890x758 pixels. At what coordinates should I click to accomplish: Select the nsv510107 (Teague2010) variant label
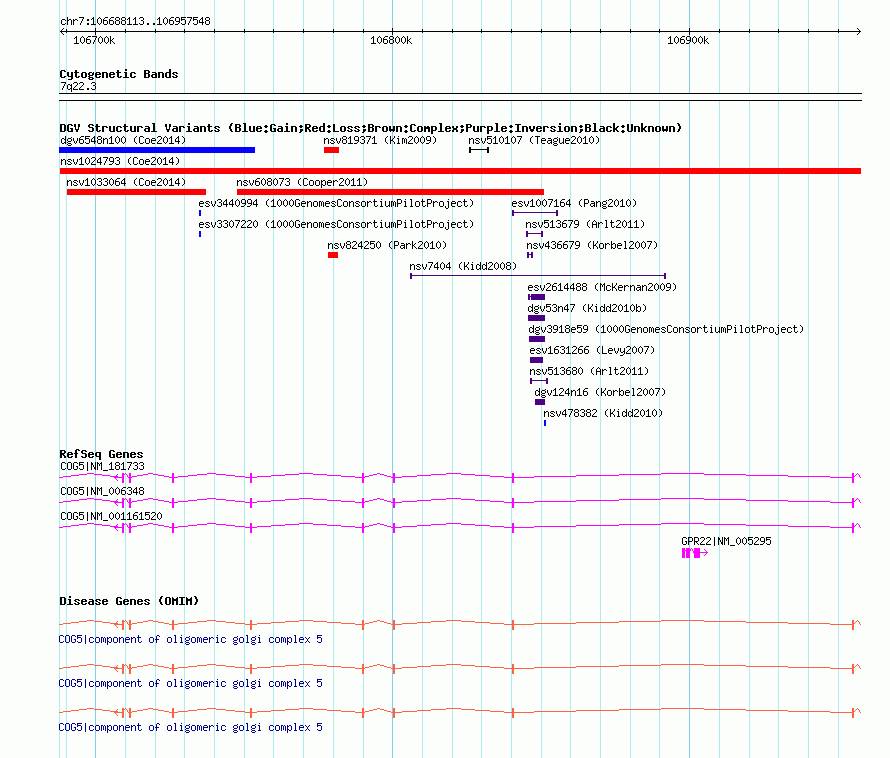pyautogui.click(x=534, y=141)
